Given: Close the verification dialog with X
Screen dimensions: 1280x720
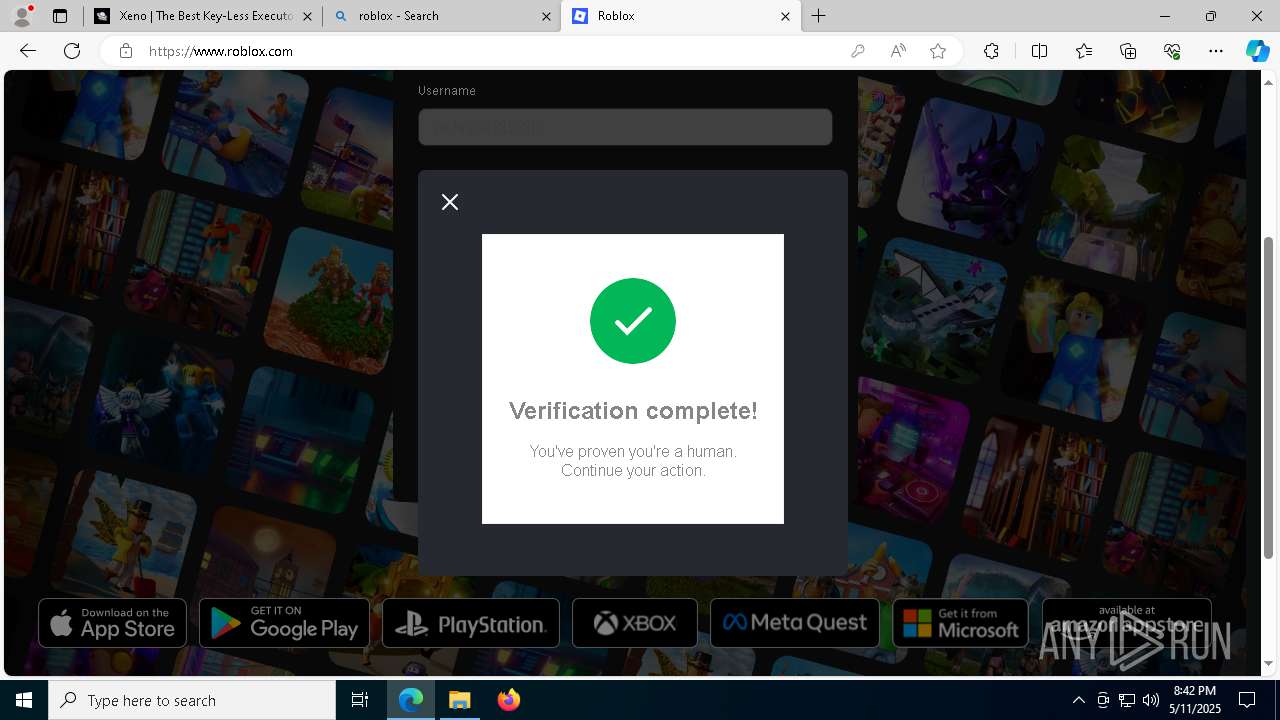Looking at the screenshot, I should pos(450,202).
